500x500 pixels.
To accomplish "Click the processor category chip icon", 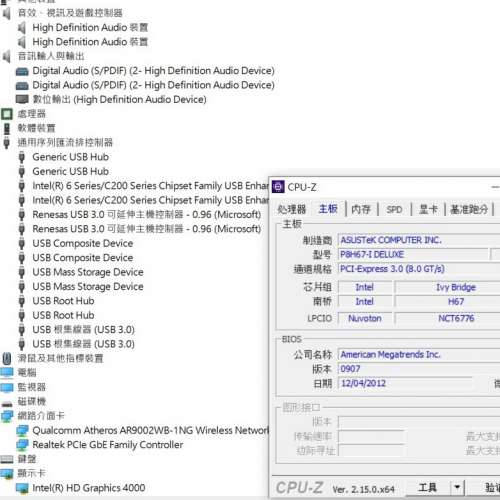I will tap(7, 114).
